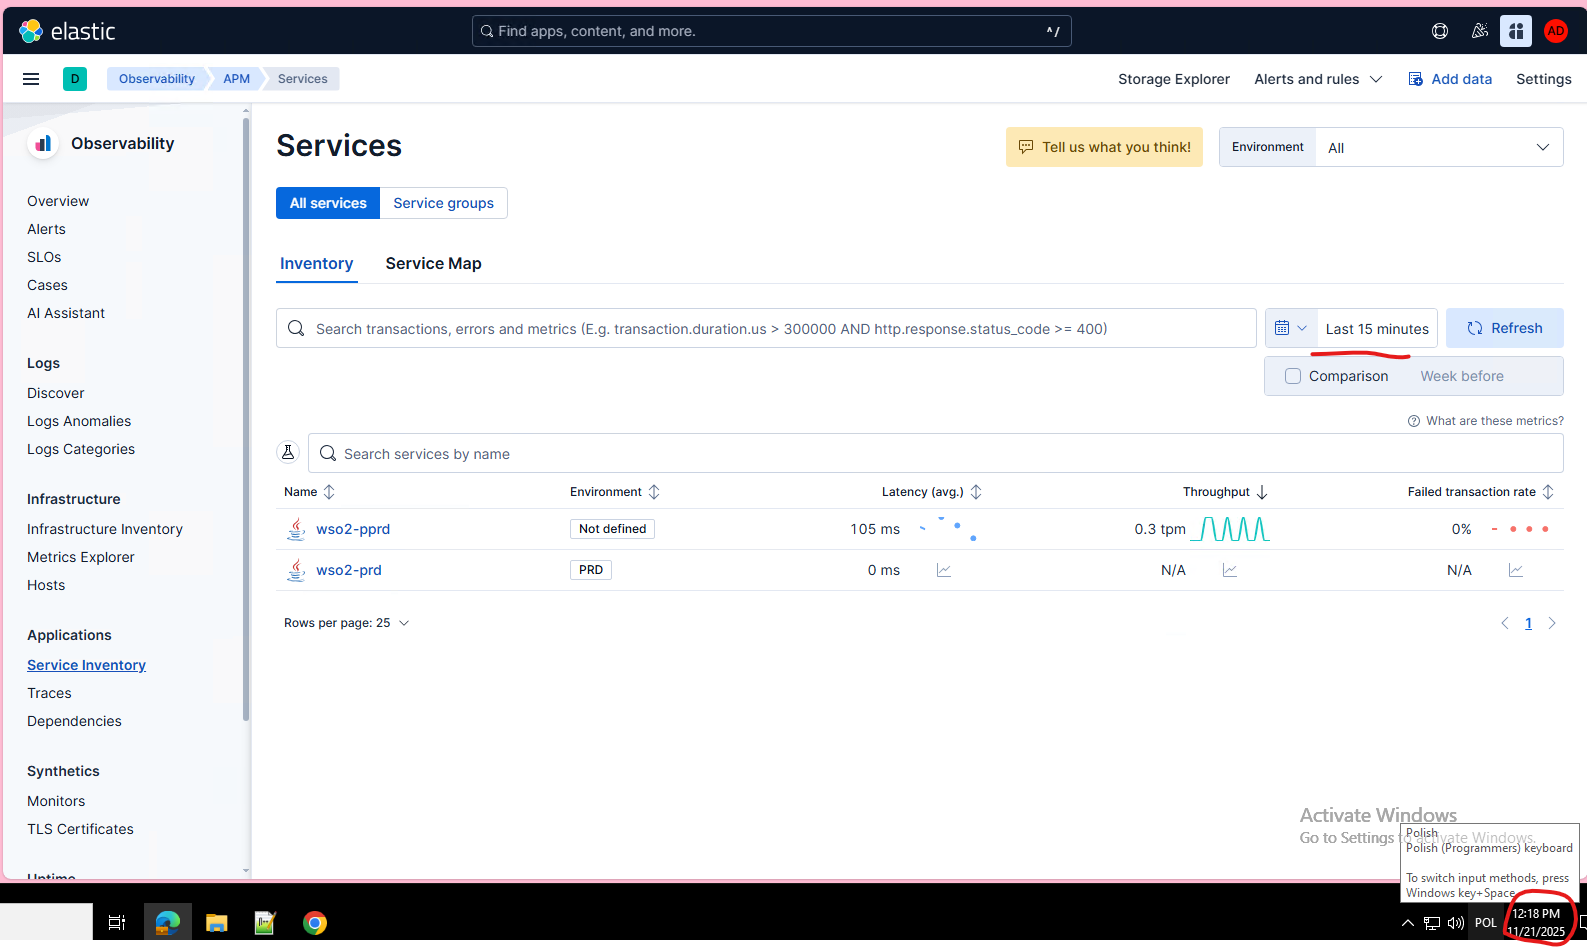
Task: Switch to the Service Map tab
Action: point(434,264)
